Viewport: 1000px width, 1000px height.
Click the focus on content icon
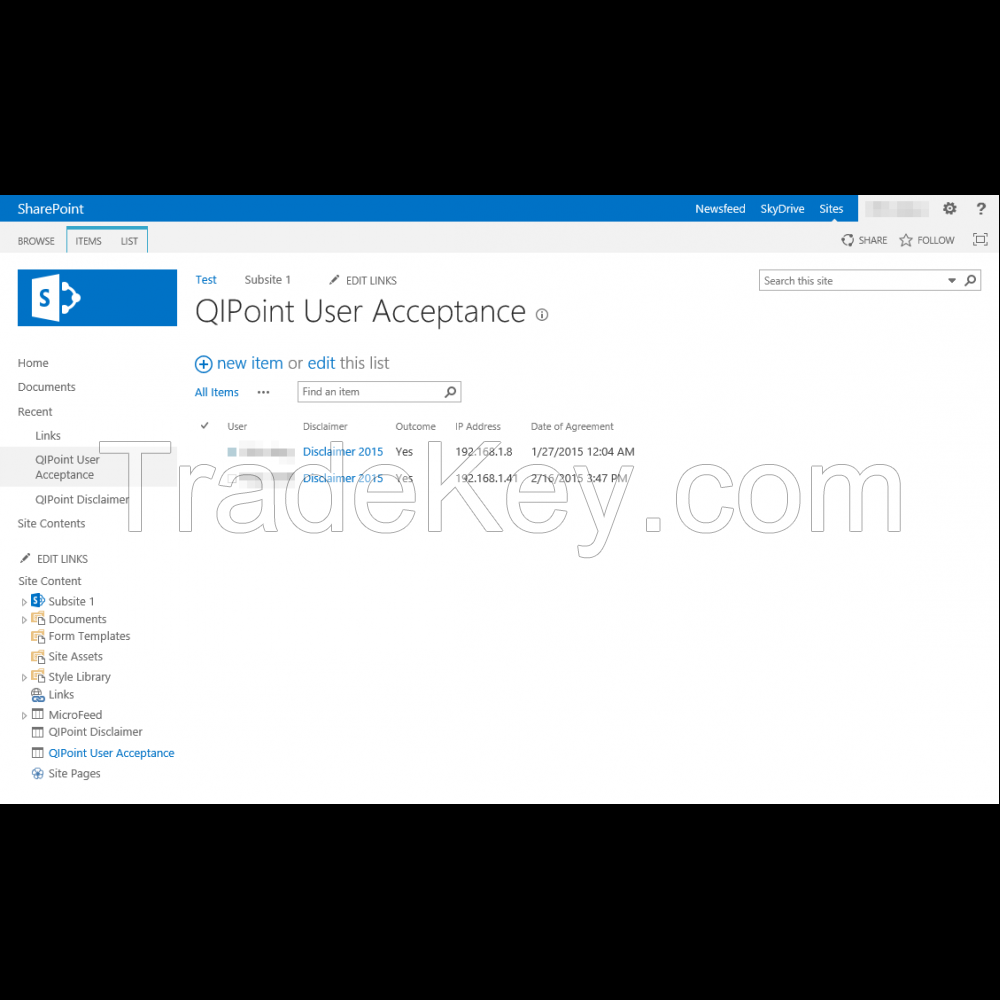point(980,240)
